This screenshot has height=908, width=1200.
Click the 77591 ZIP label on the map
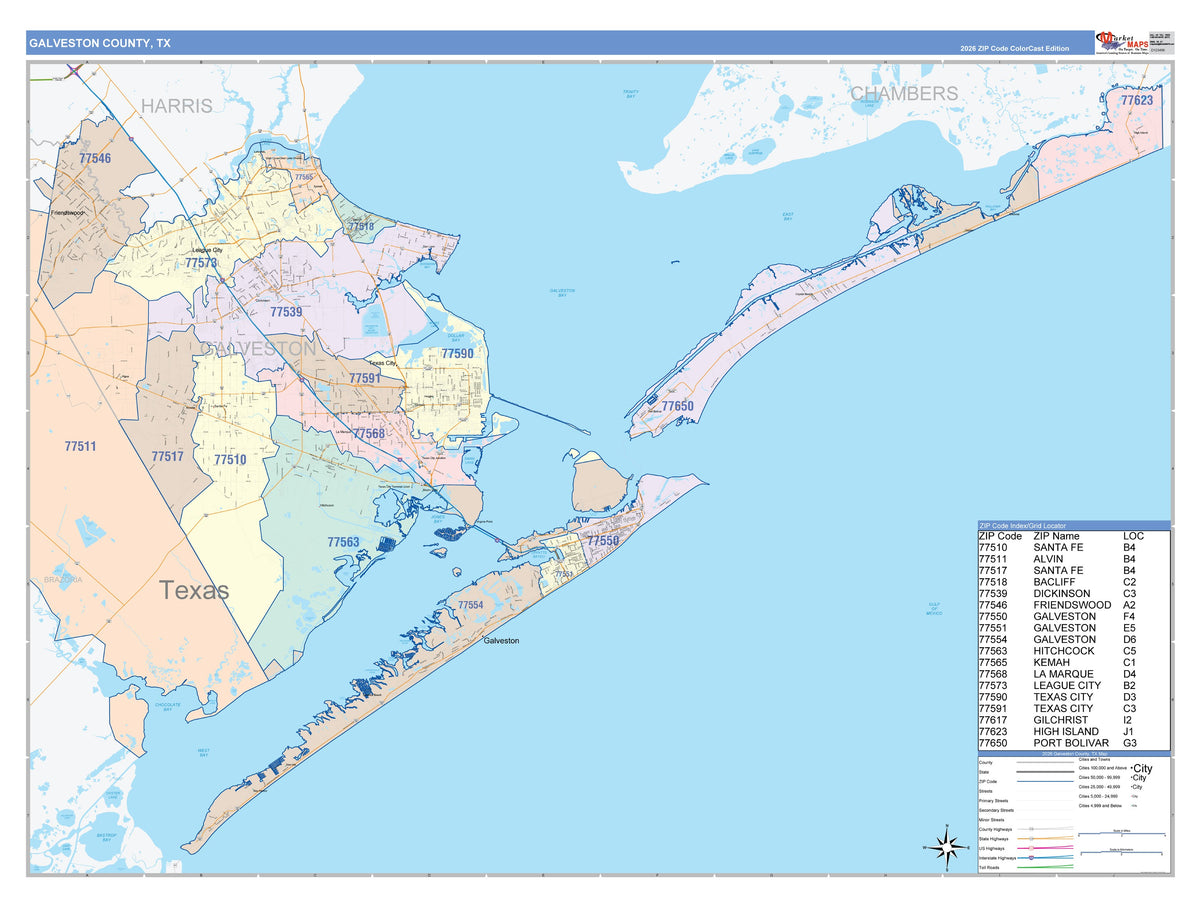pyautogui.click(x=364, y=379)
